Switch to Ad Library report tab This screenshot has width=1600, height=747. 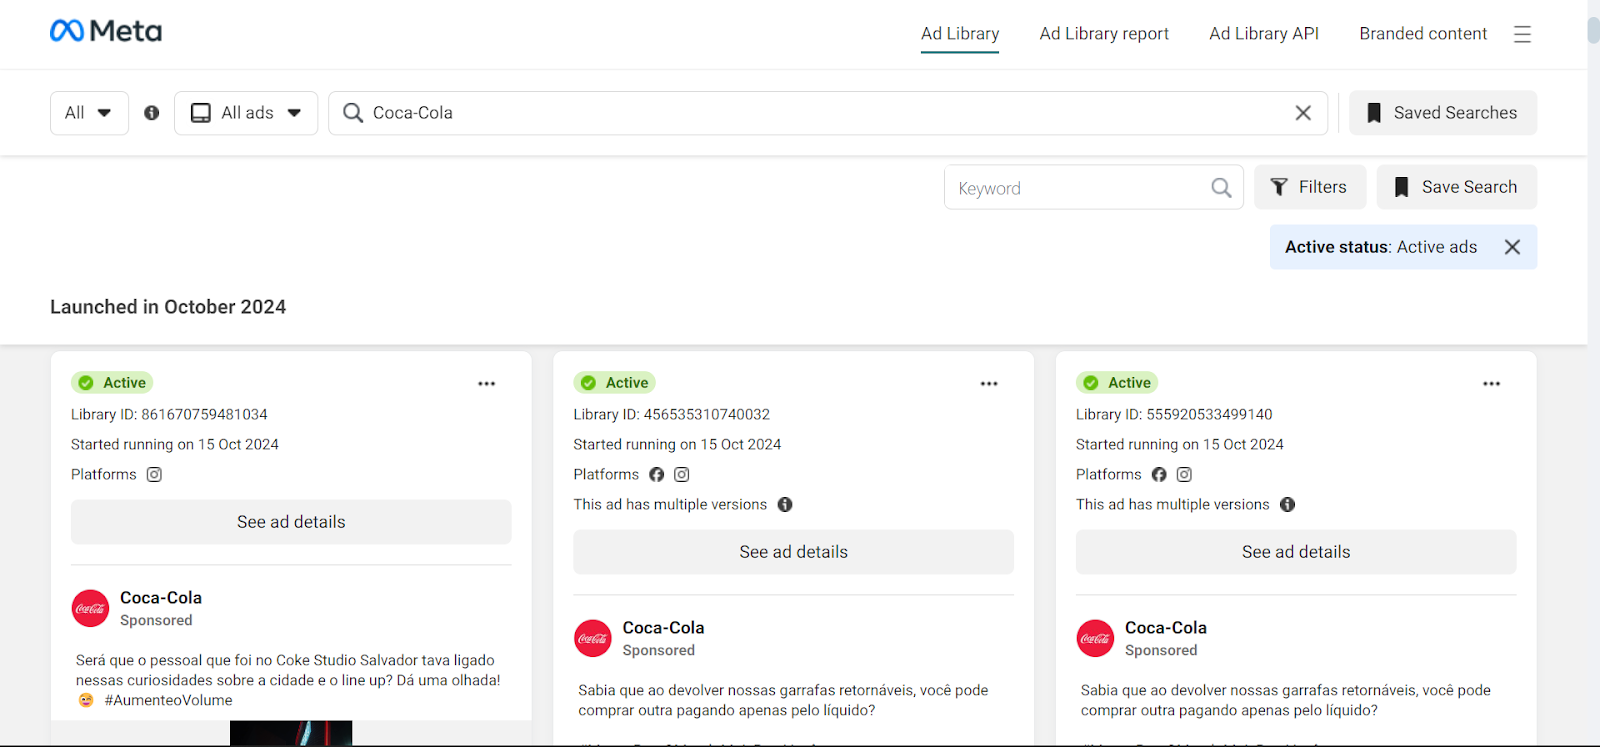pyautogui.click(x=1104, y=34)
